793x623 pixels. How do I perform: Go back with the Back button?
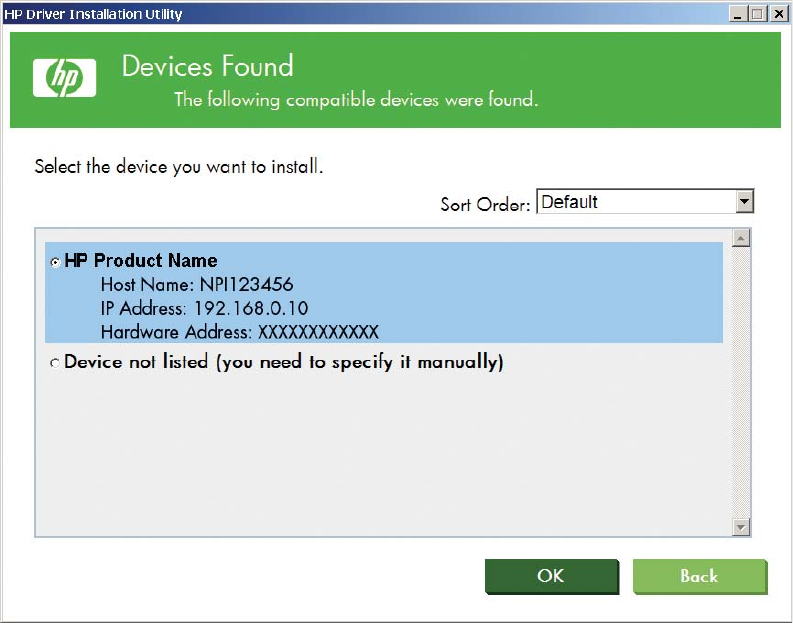pos(699,576)
